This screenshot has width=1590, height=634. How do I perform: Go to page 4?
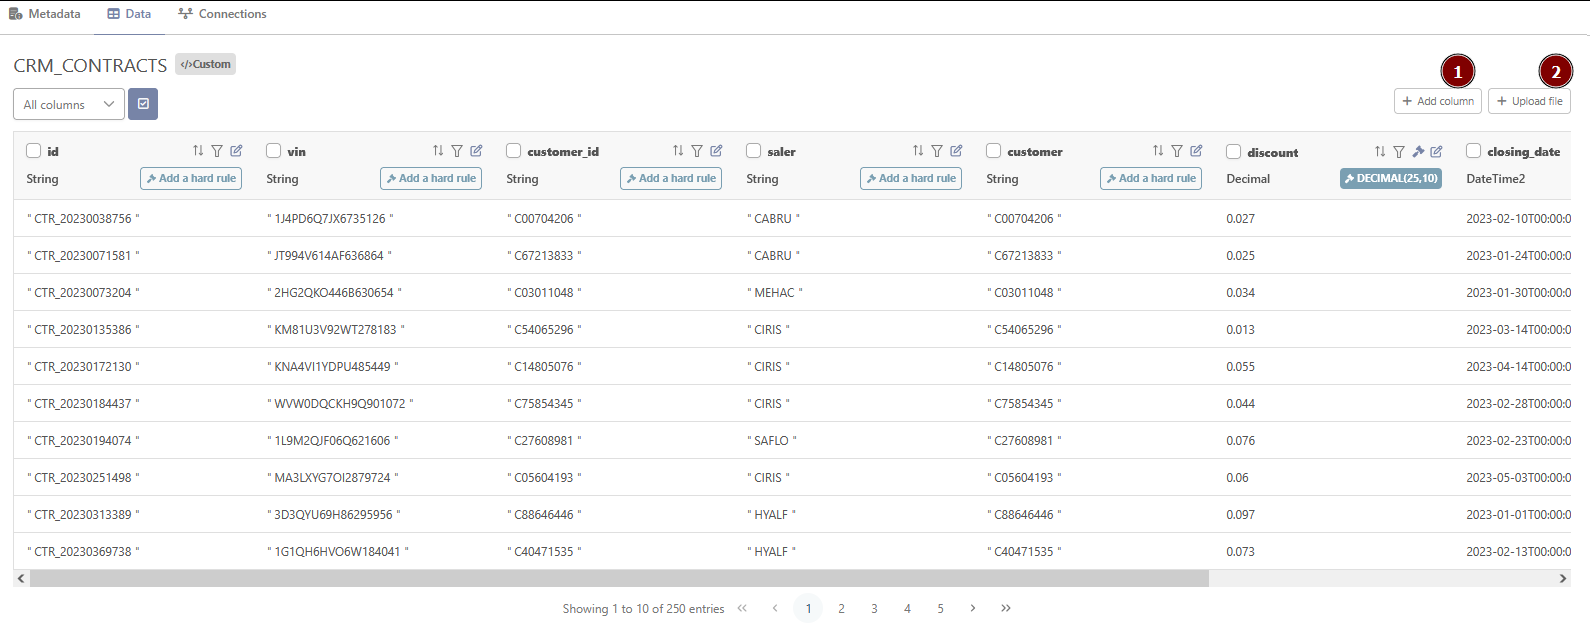(907, 608)
